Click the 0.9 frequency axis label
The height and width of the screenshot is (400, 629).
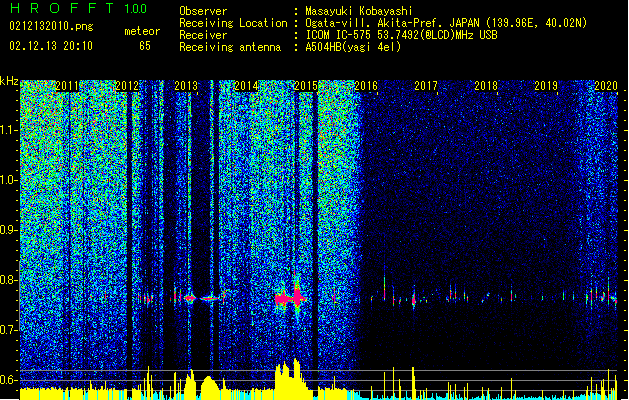point(8,230)
